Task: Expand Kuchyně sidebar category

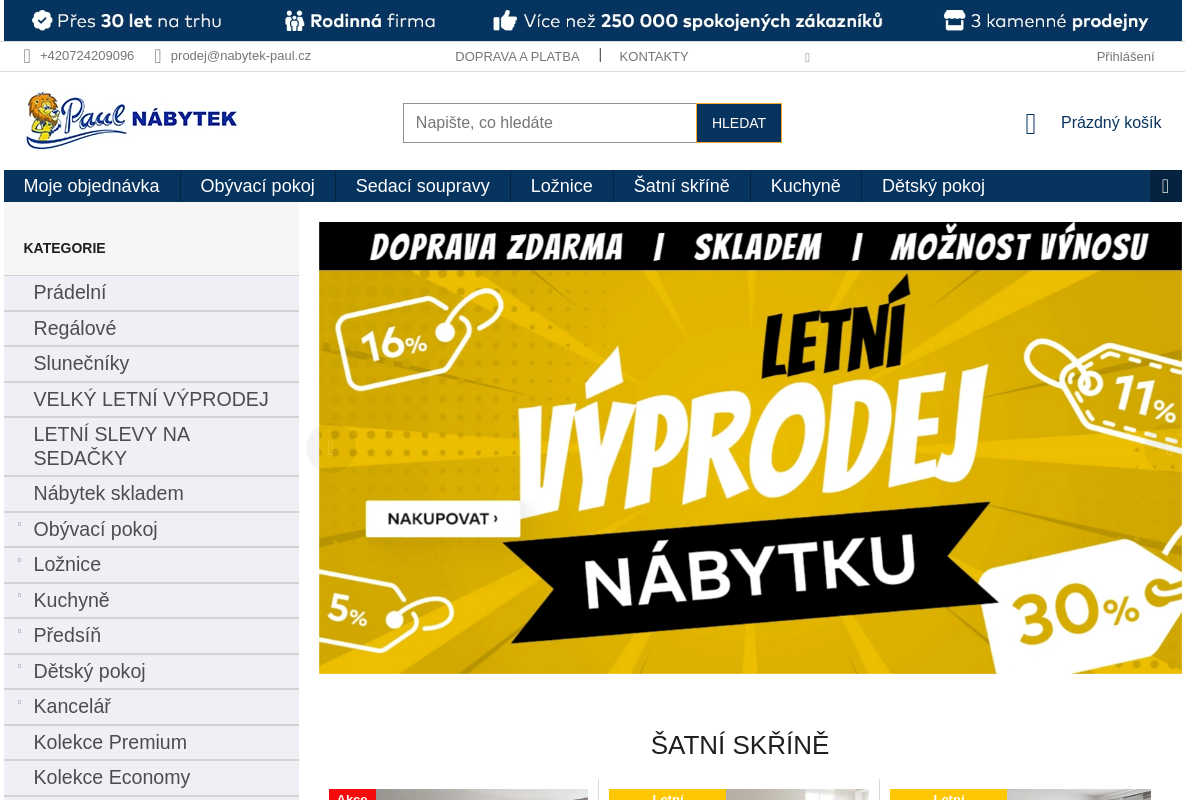Action: tap(19, 595)
